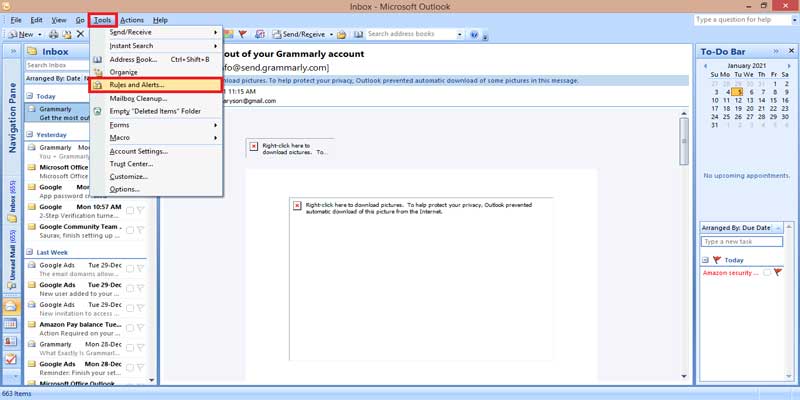Toggle category box on Amazon Pay balance email
This screenshot has width=800, height=400.
(131, 328)
